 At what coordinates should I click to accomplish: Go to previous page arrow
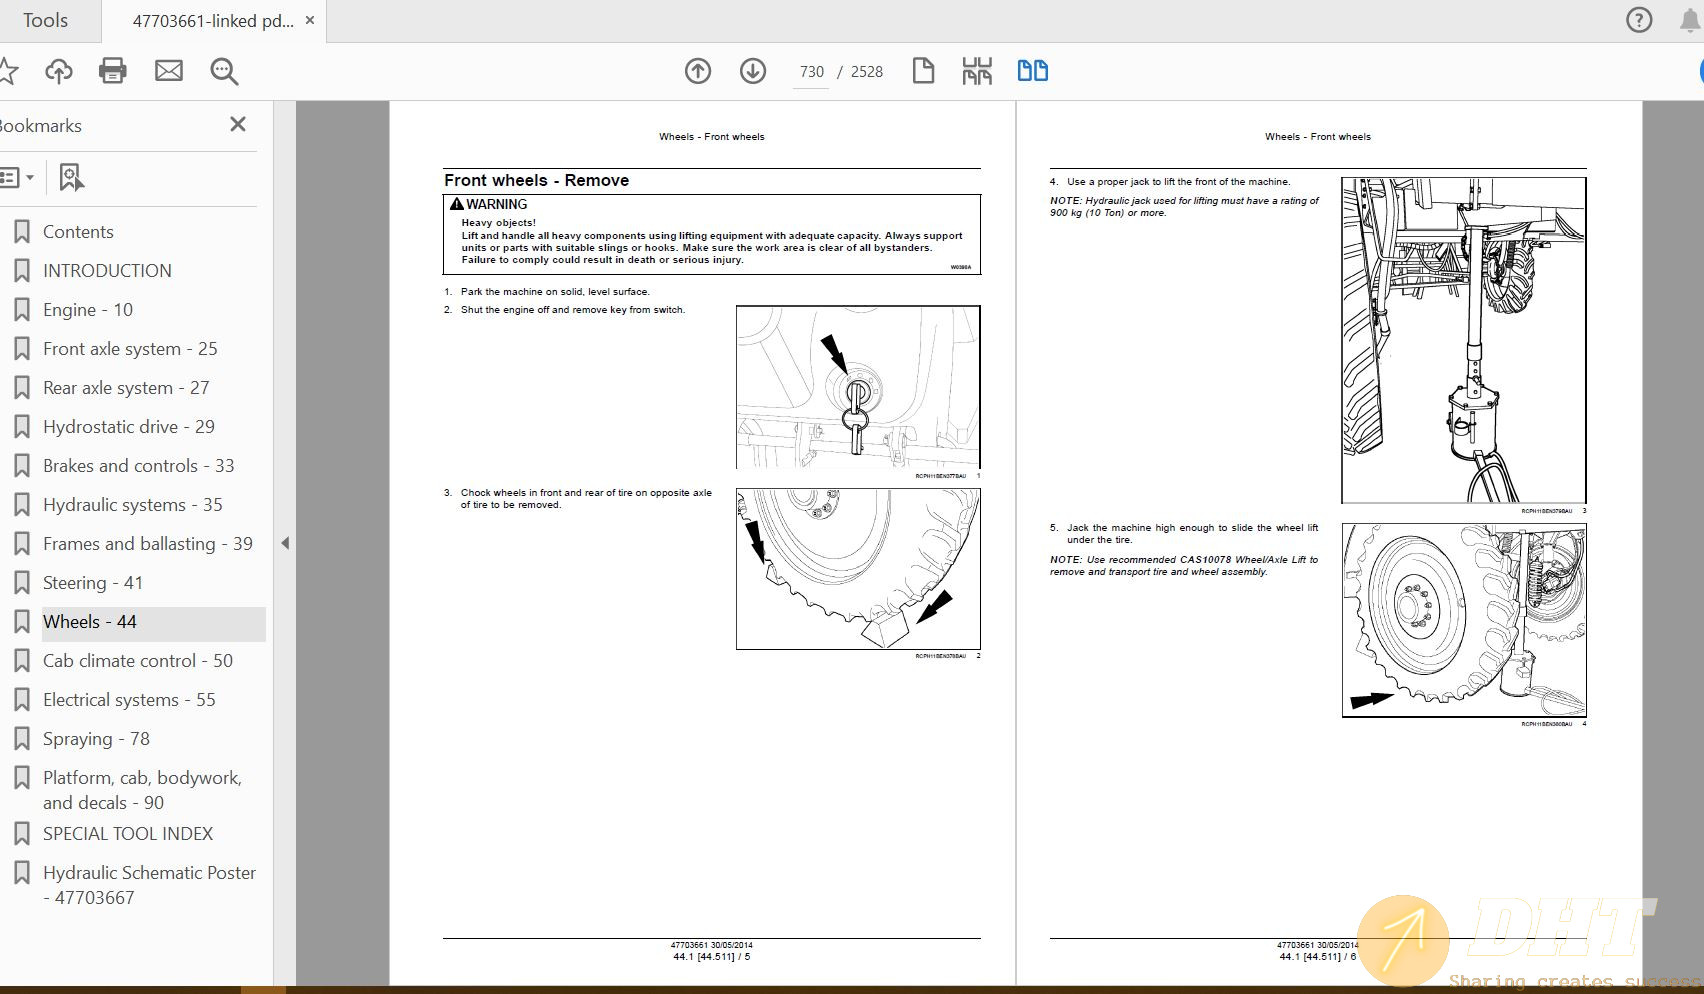(698, 71)
